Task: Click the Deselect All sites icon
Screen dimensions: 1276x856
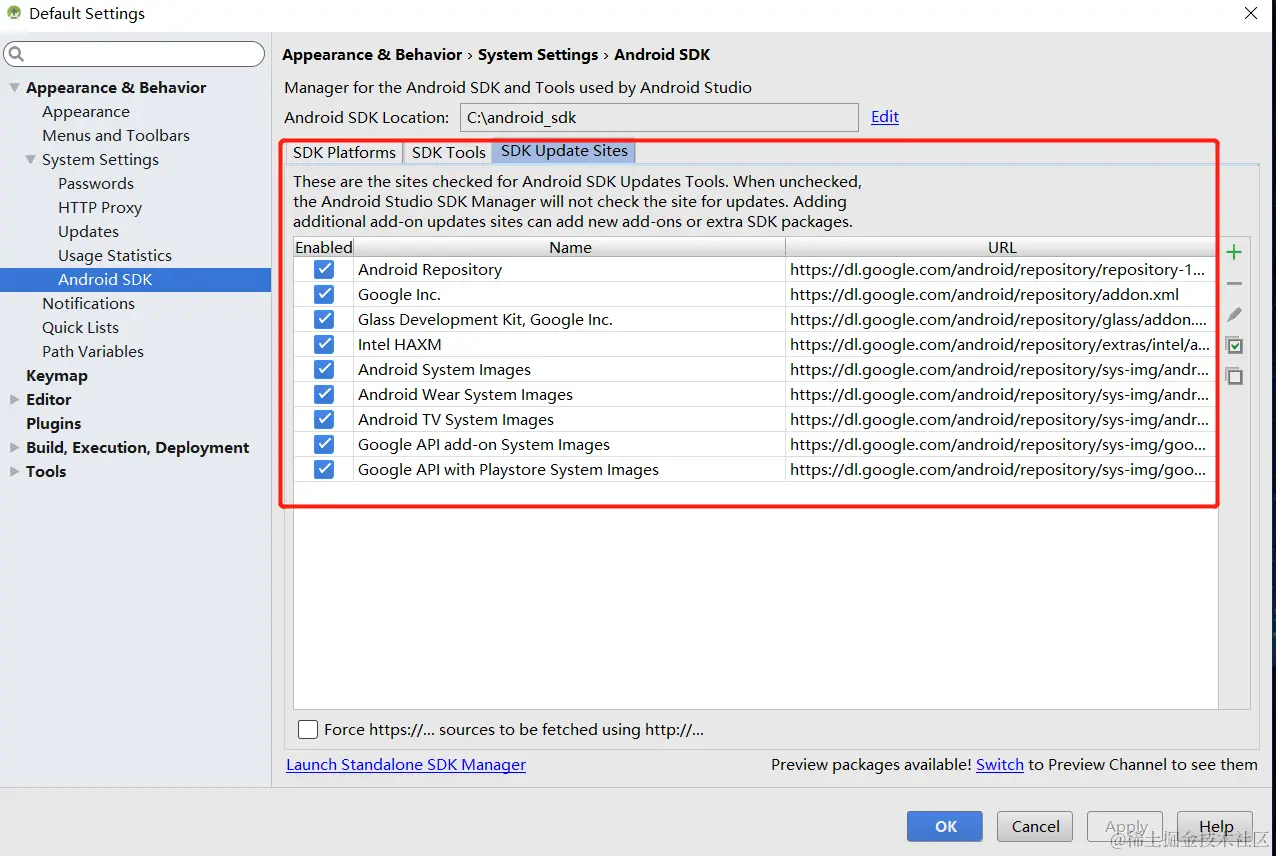Action: pyautogui.click(x=1234, y=376)
